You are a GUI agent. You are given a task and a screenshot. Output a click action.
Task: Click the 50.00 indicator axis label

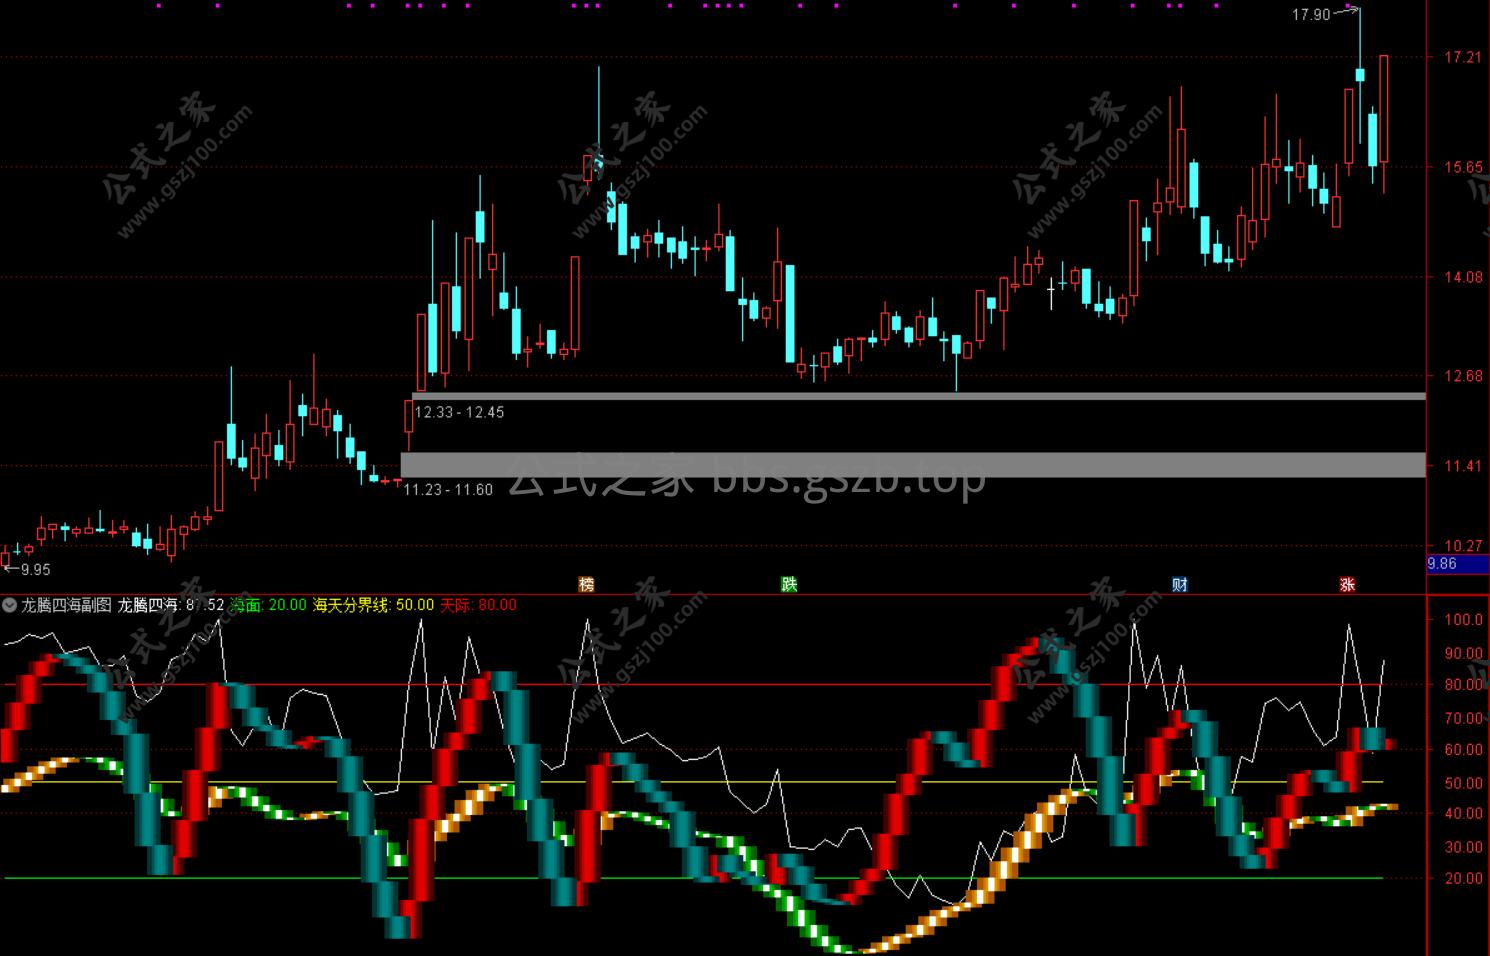pyautogui.click(x=1463, y=783)
